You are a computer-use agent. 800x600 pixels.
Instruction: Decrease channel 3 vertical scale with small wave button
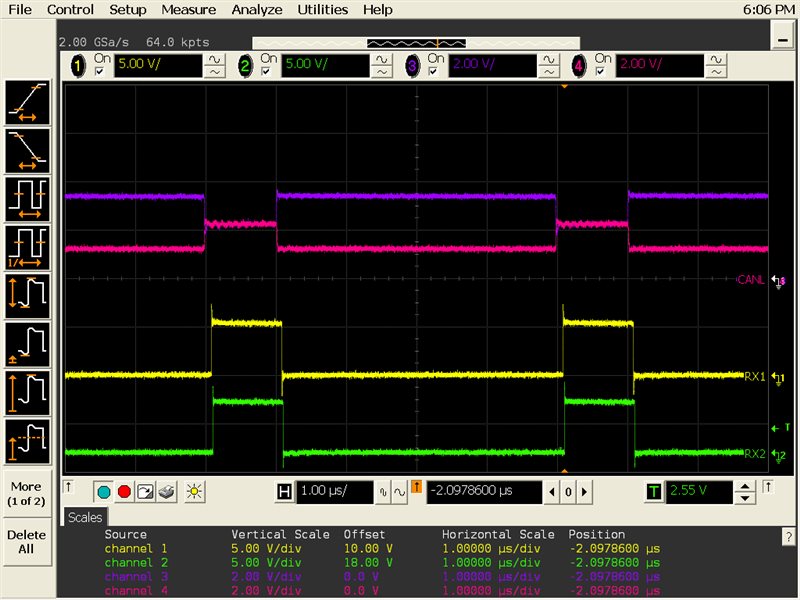(x=549, y=72)
